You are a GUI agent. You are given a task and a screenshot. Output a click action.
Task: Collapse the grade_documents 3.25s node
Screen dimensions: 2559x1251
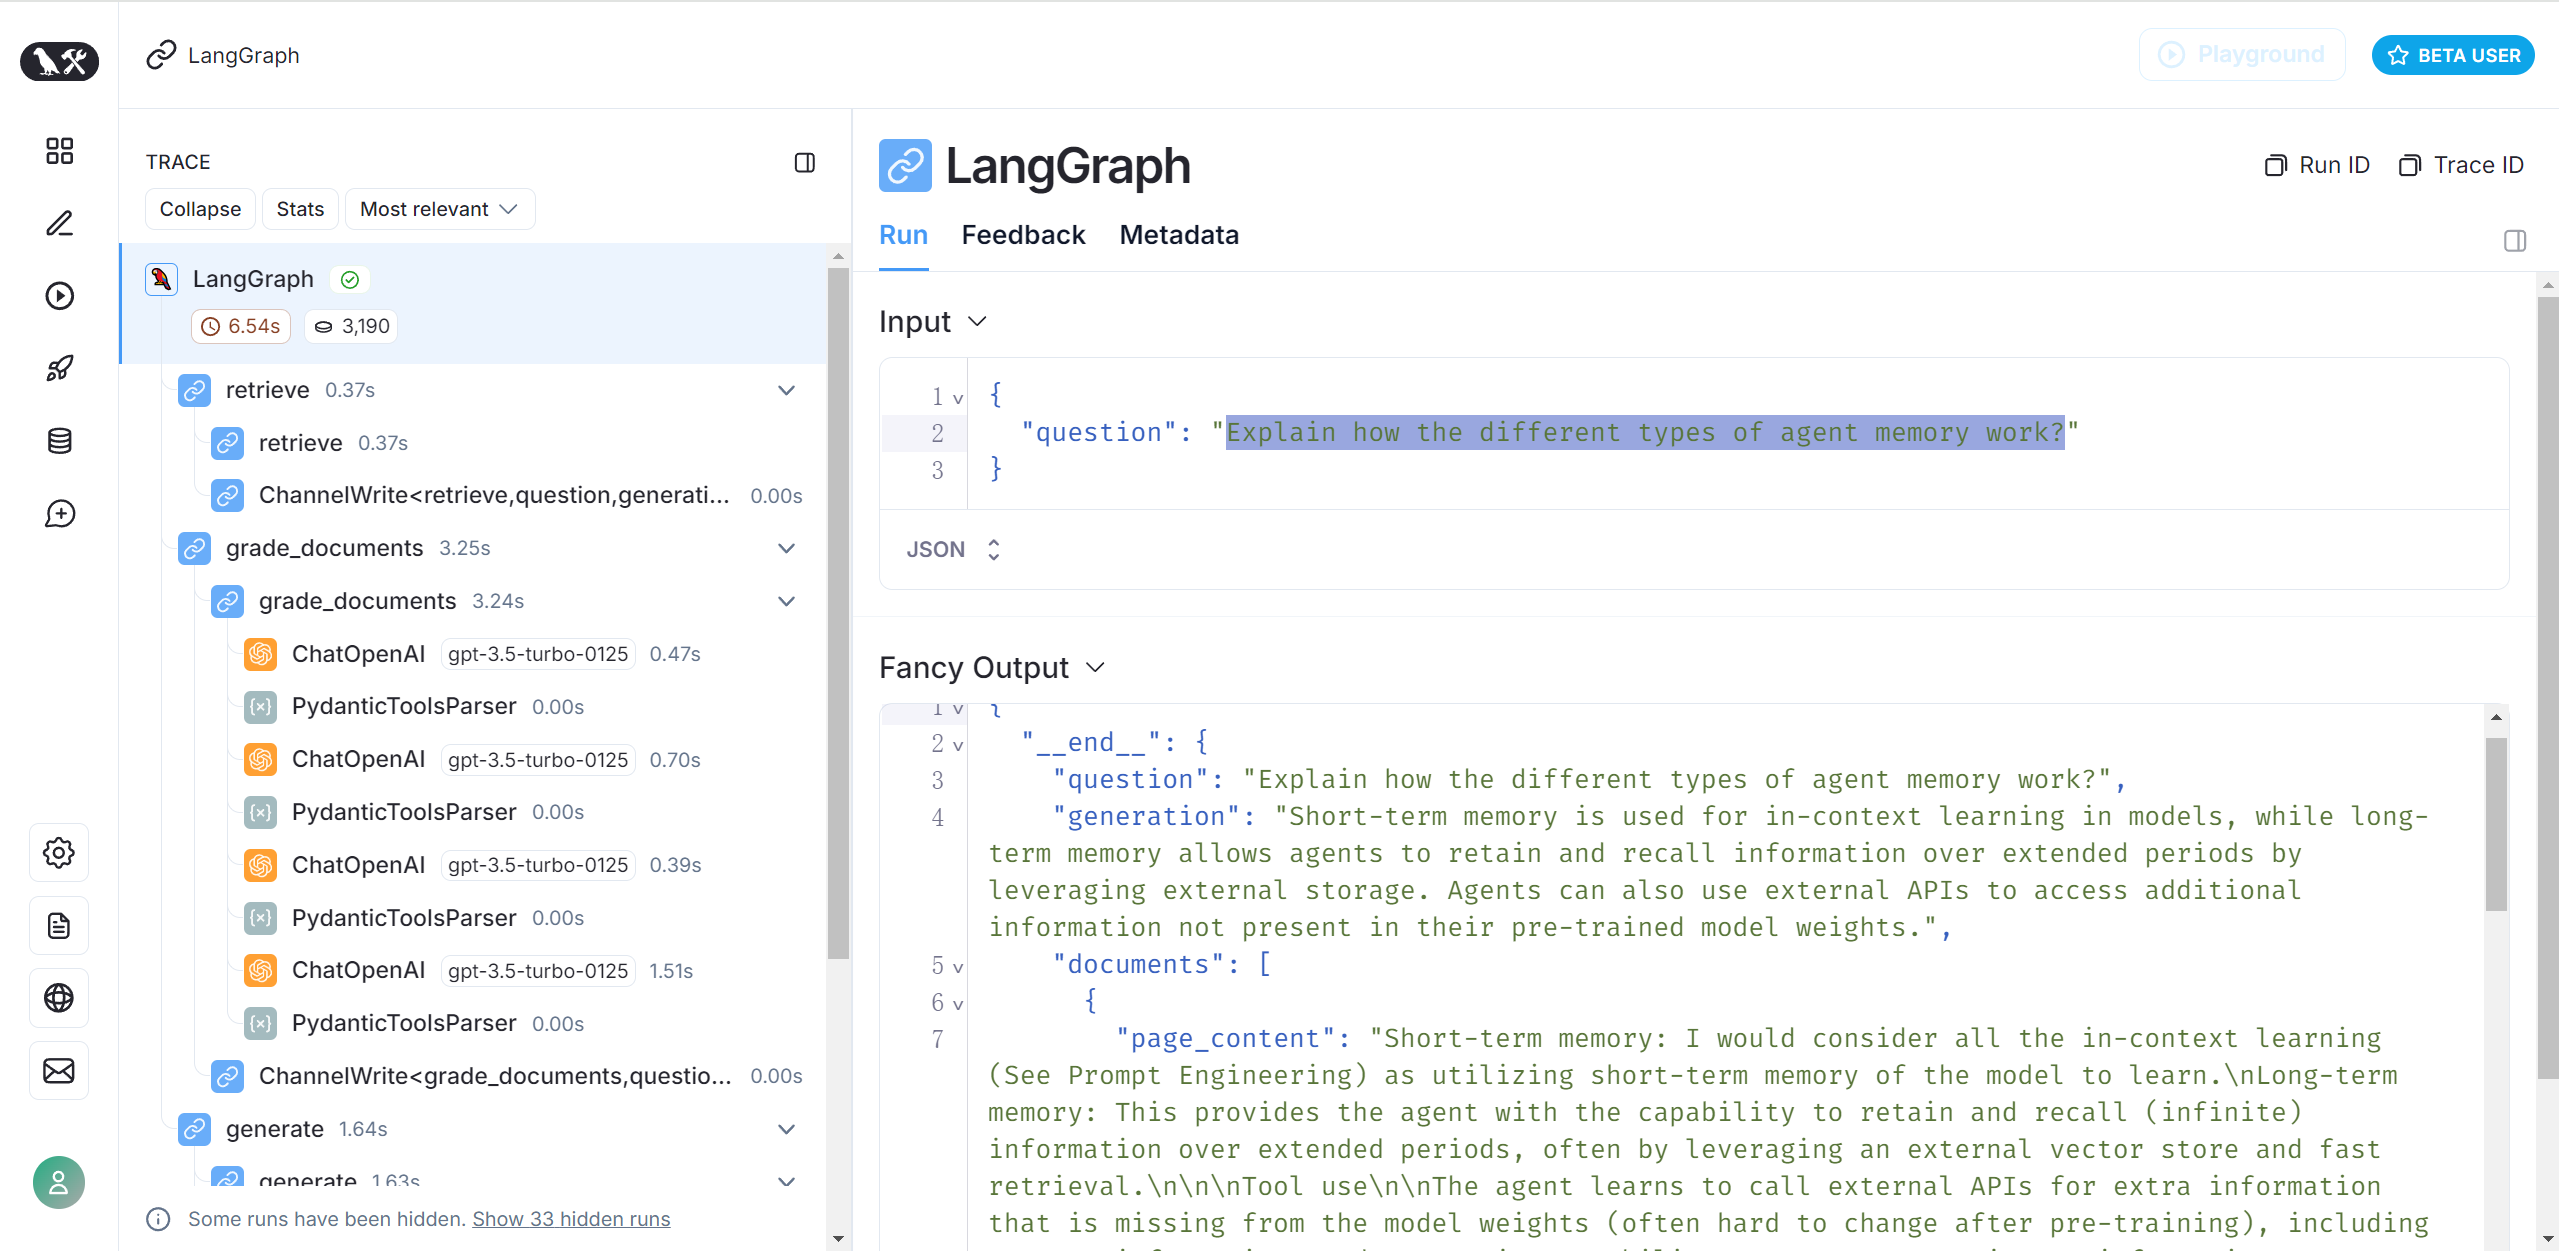click(x=787, y=548)
